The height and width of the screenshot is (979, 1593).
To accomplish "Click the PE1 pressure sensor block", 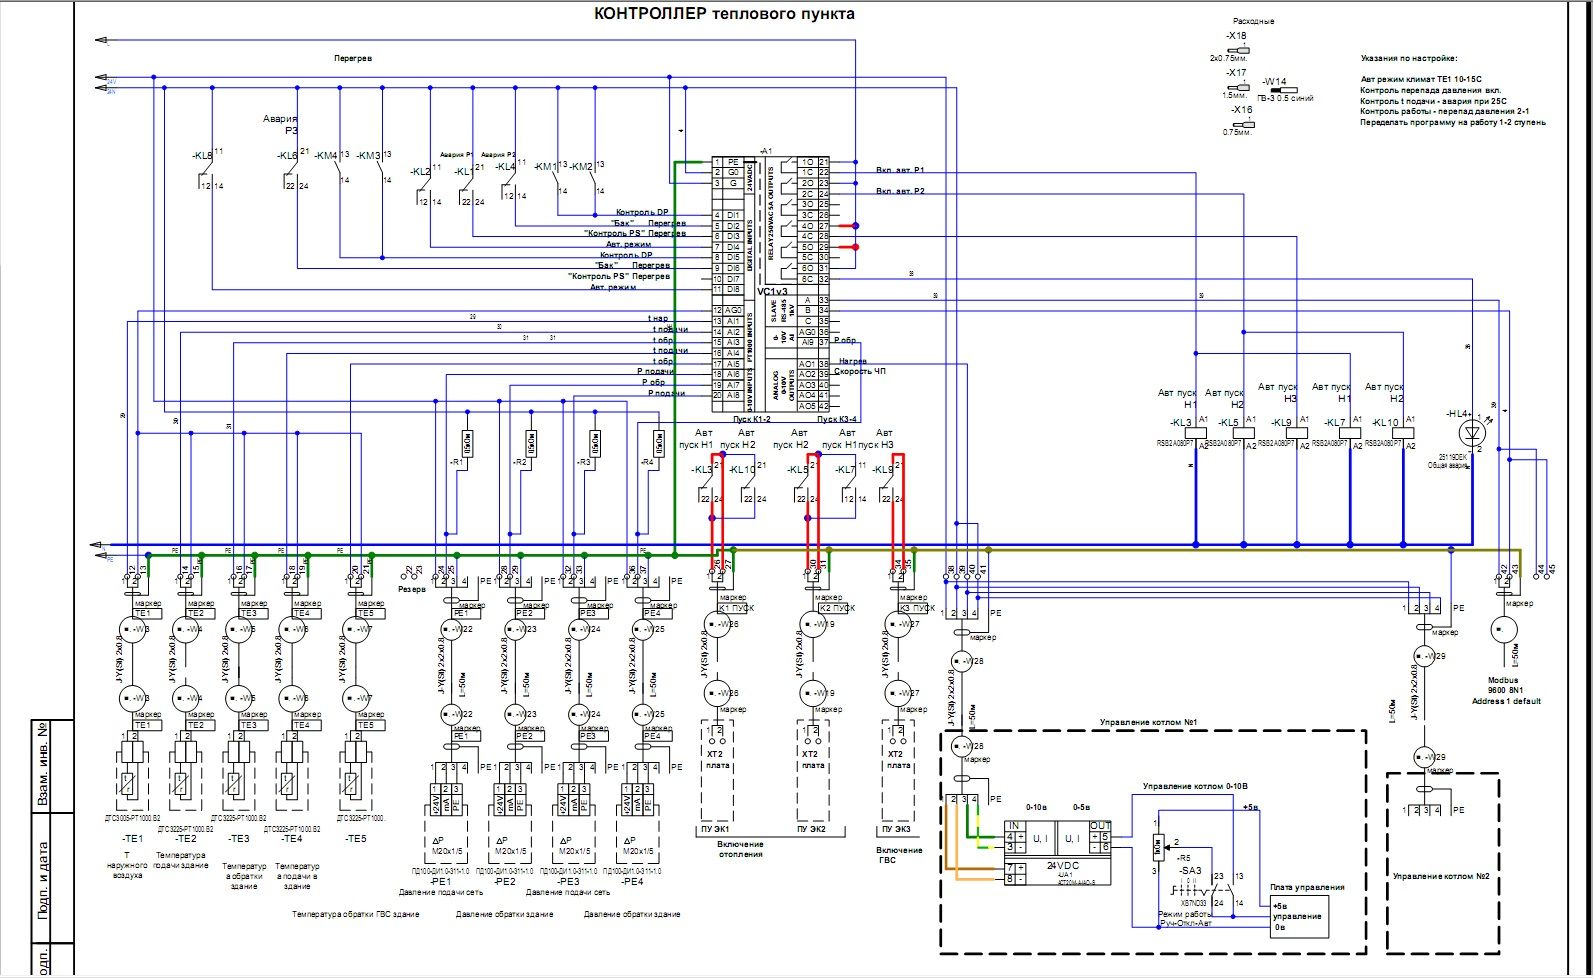I will pos(446,801).
